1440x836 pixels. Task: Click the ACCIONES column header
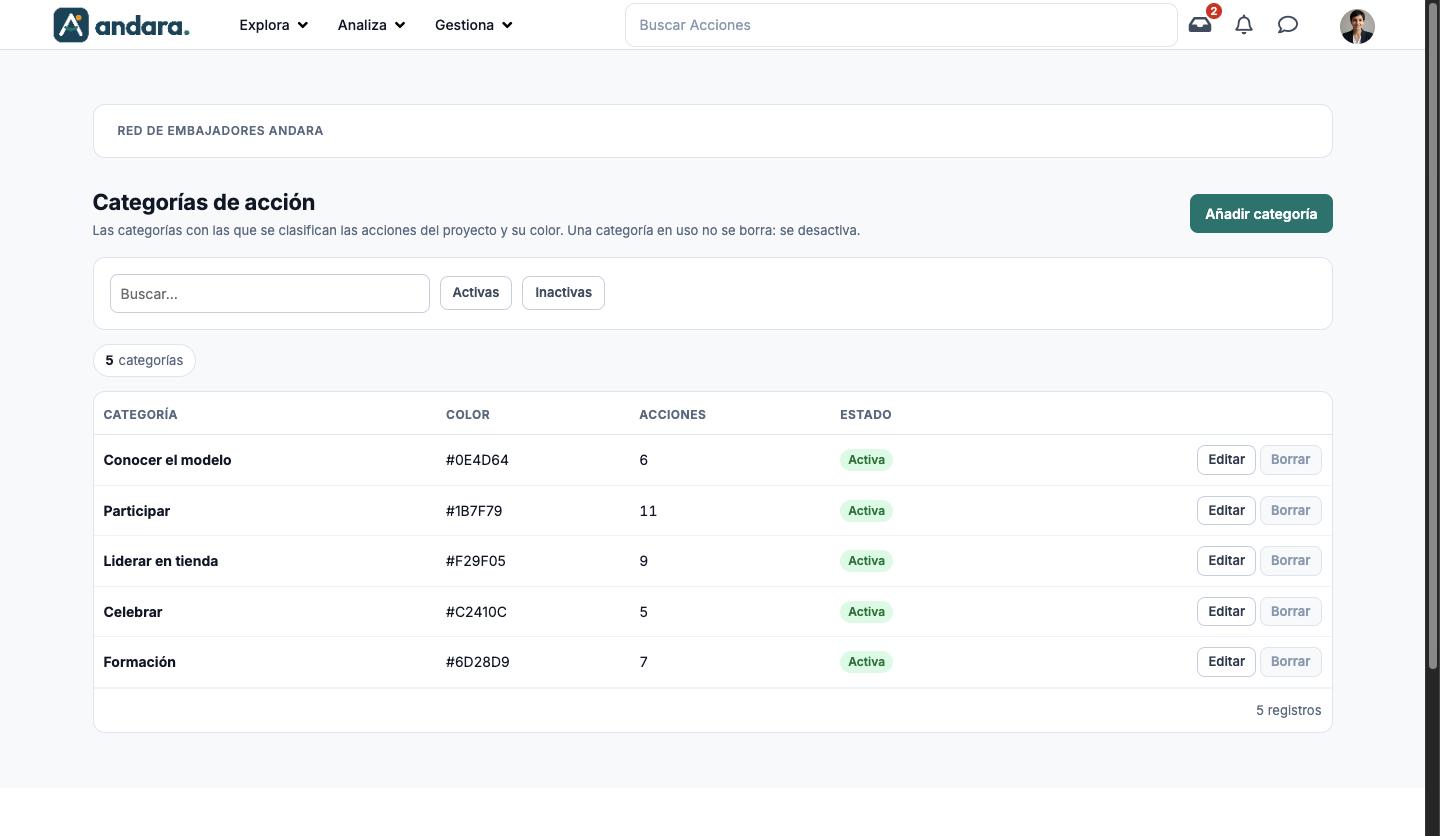point(672,414)
